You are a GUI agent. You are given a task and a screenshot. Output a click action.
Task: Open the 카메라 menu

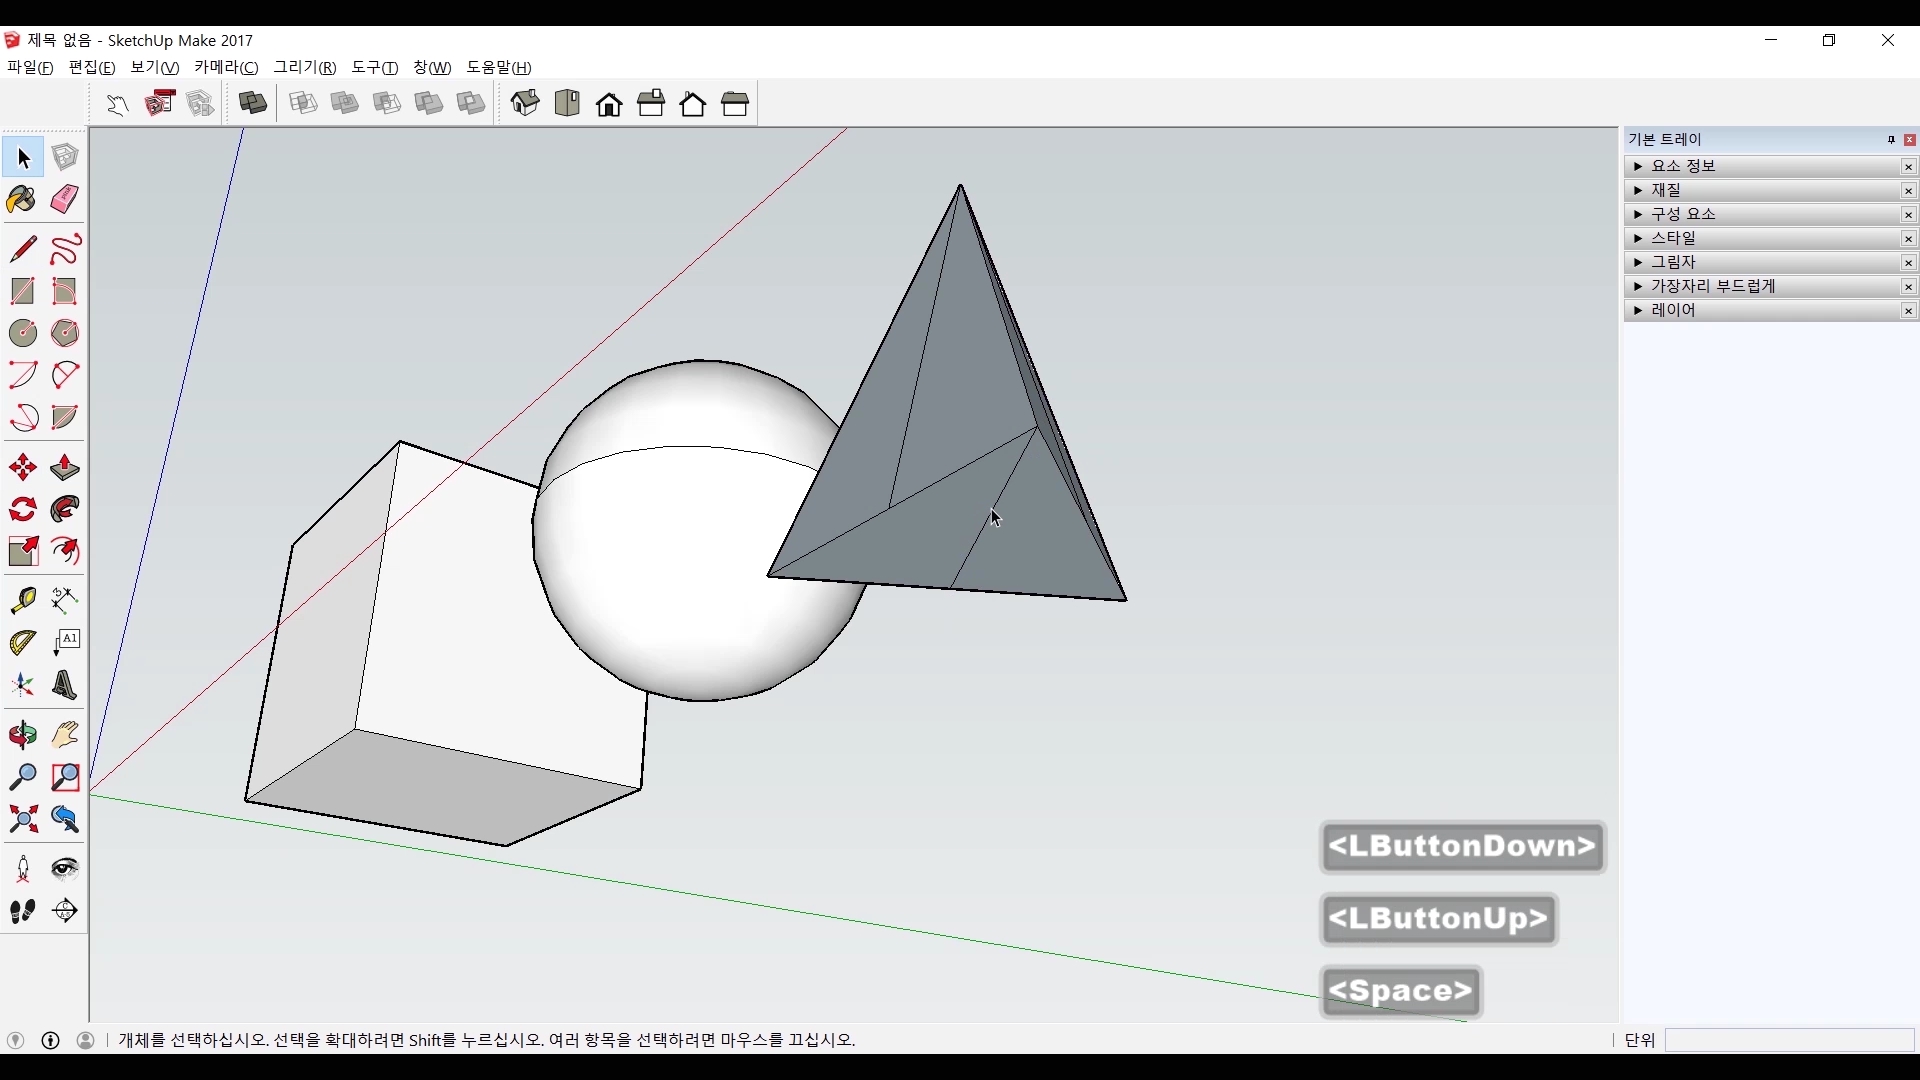click(x=226, y=67)
